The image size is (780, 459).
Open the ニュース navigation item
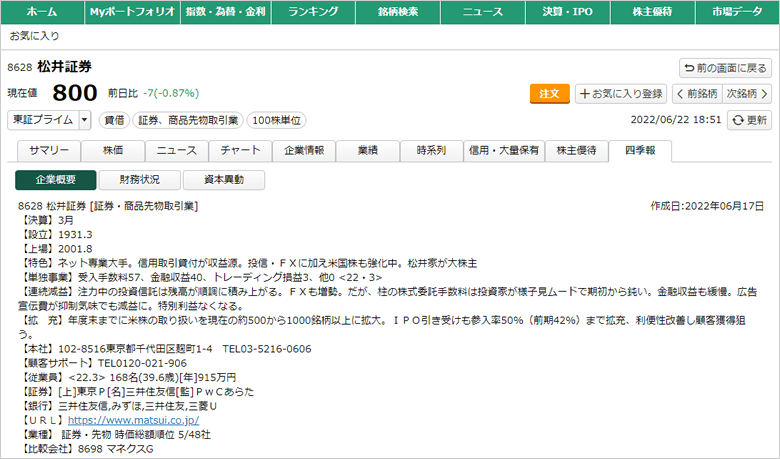483,12
